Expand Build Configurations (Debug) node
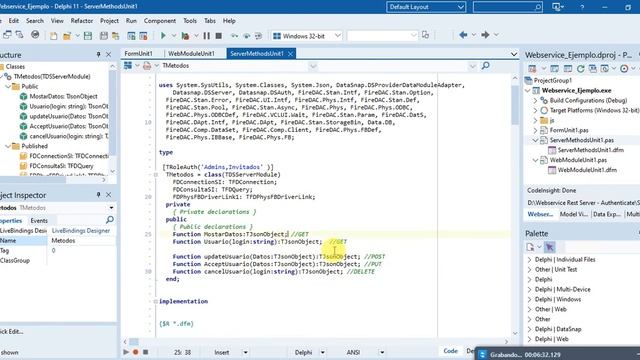The image size is (640, 360). (536, 100)
